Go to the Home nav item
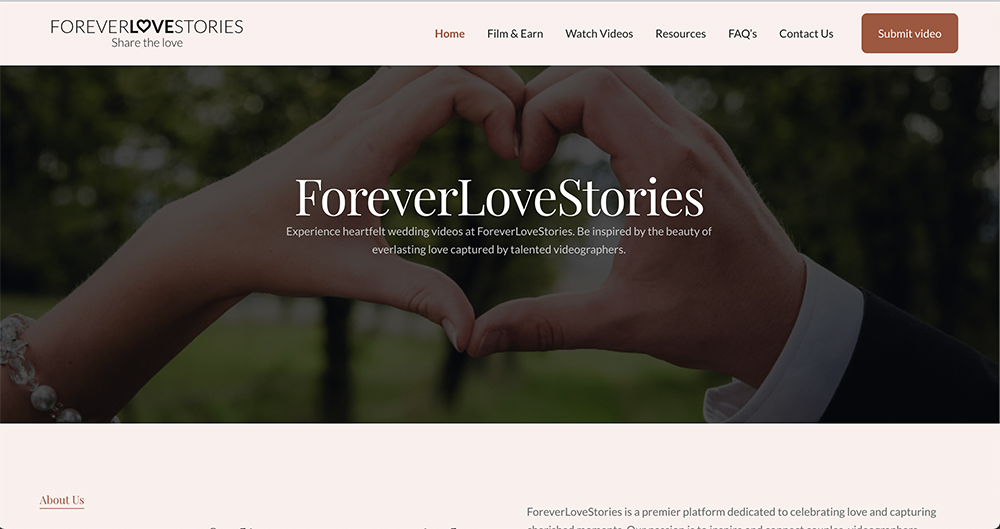This screenshot has height=529, width=1000. (450, 34)
